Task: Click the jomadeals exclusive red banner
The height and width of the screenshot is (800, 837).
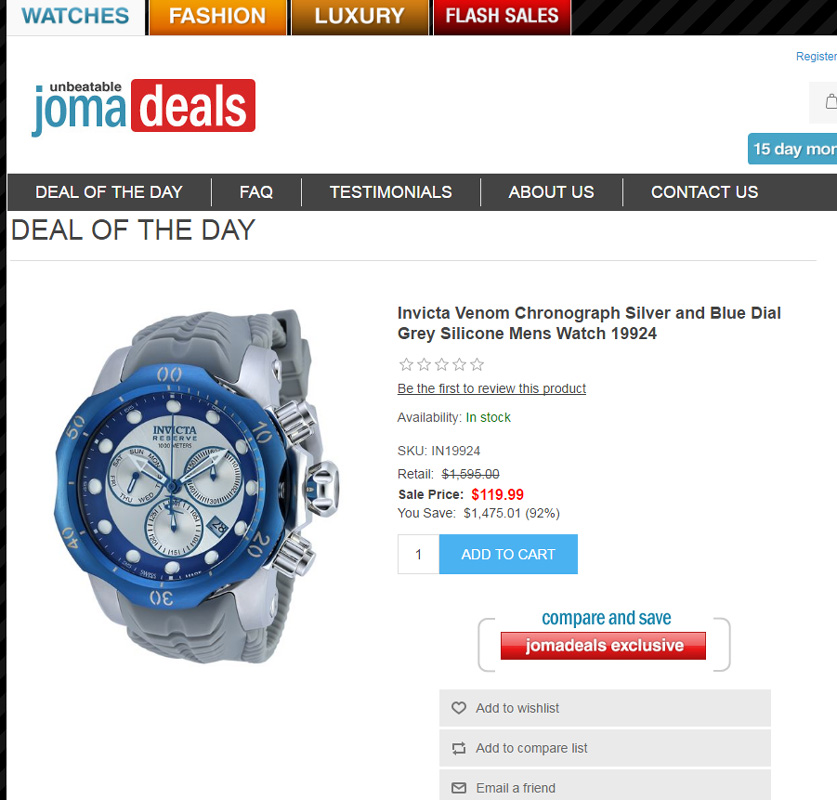Action: pyautogui.click(x=603, y=646)
